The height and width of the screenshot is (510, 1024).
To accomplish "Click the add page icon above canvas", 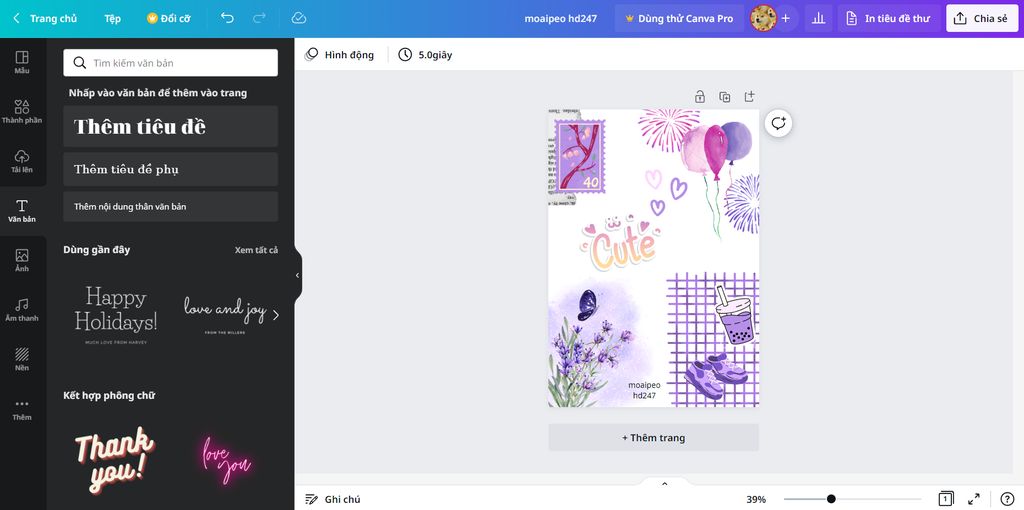I will [749, 97].
